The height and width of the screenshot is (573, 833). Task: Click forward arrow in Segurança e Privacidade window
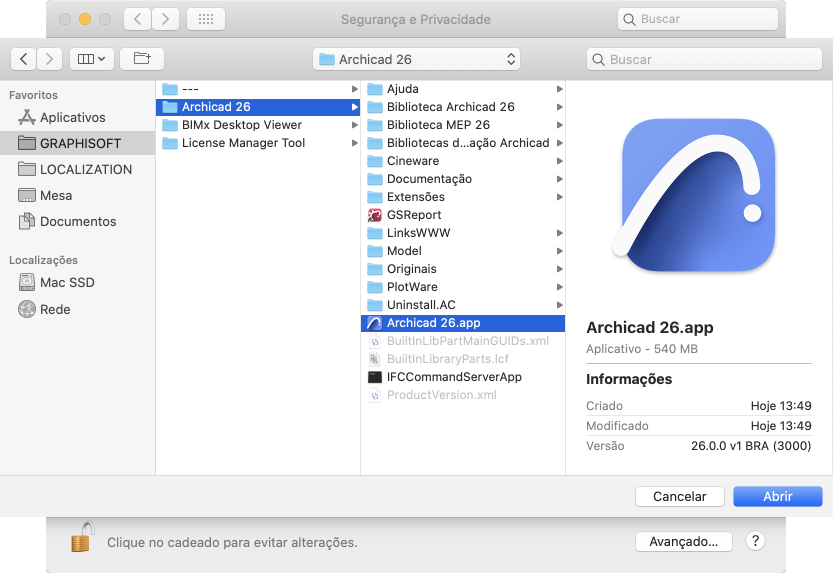(165, 19)
